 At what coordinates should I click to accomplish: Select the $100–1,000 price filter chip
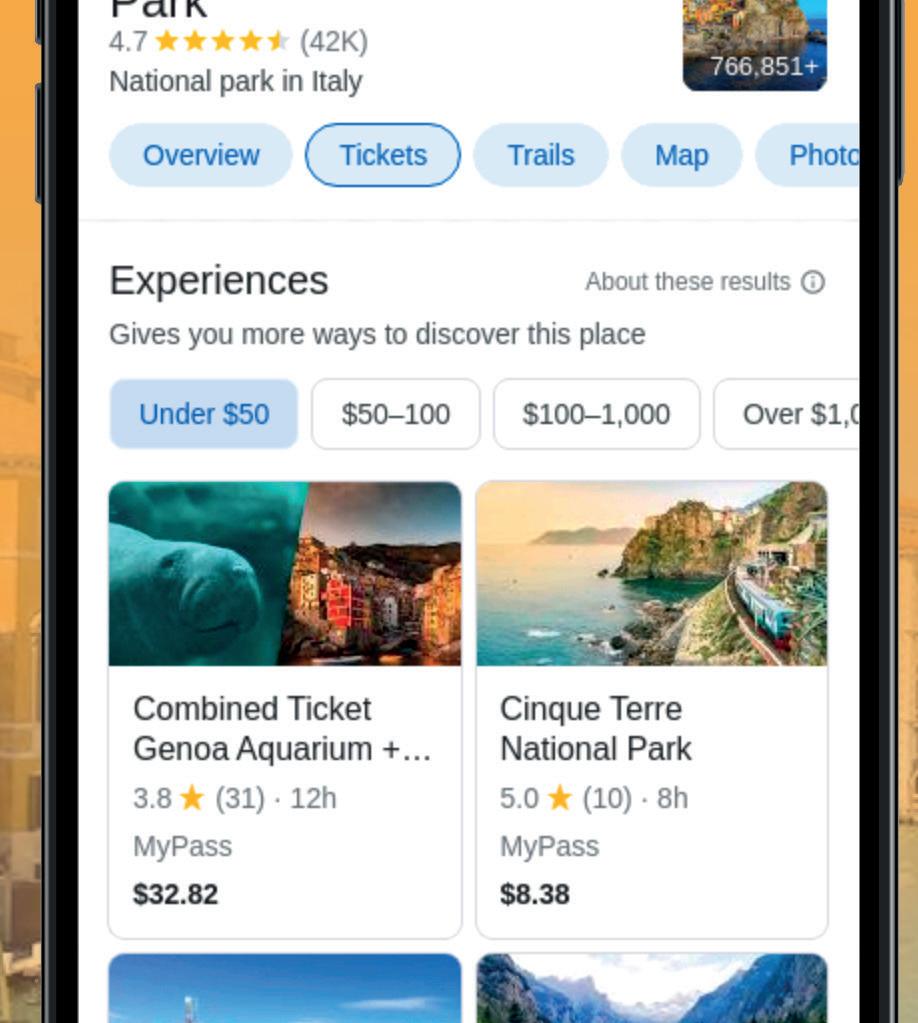tap(596, 414)
